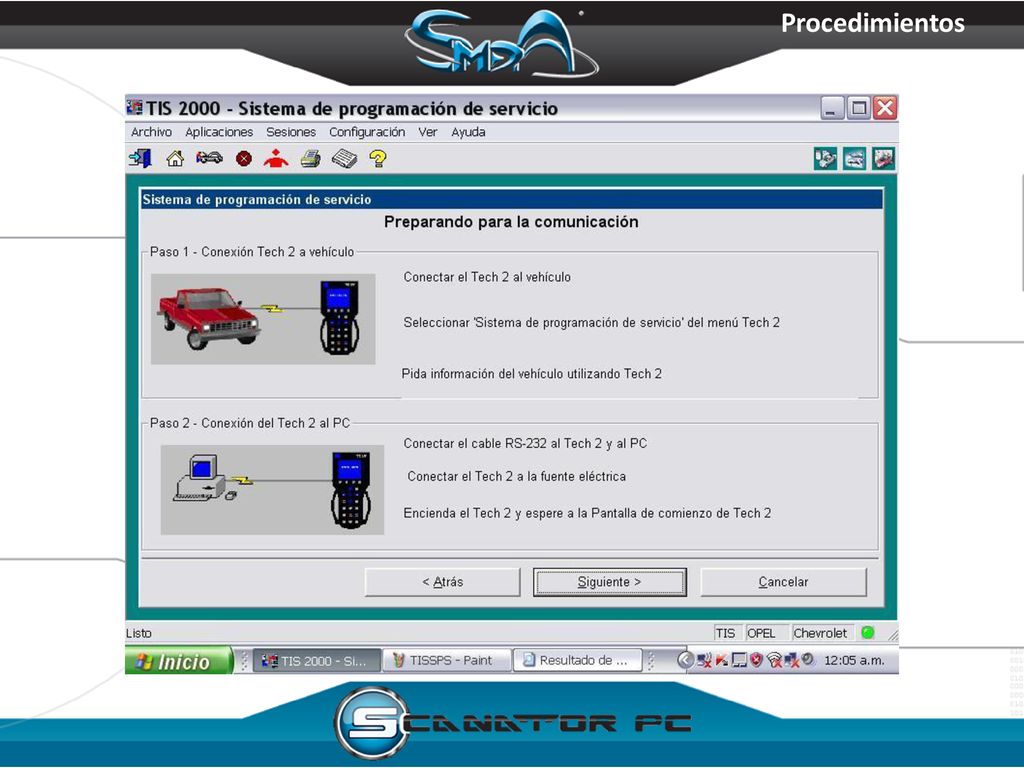Viewport: 1024px width, 768px height.
Task: Click 'Paso 1 - Conexión Tech 2 a vehículo' label
Action: 252,251
